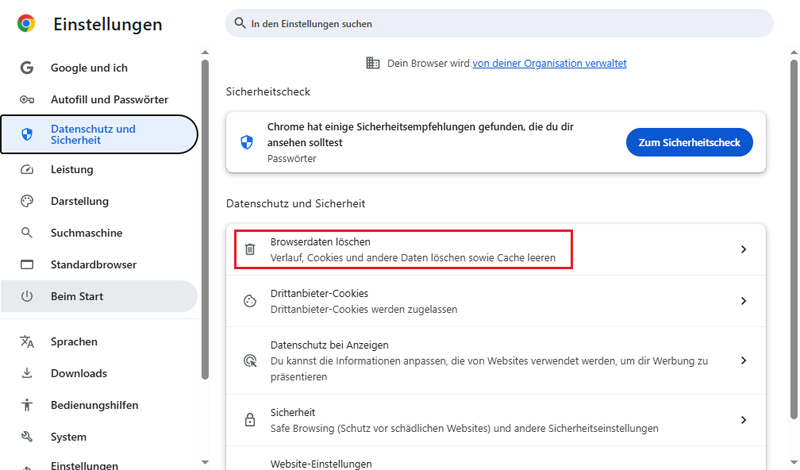Click the 'Passwörter' subtext in safety card
Image resolution: width=800 pixels, height=470 pixels.
tap(291, 158)
